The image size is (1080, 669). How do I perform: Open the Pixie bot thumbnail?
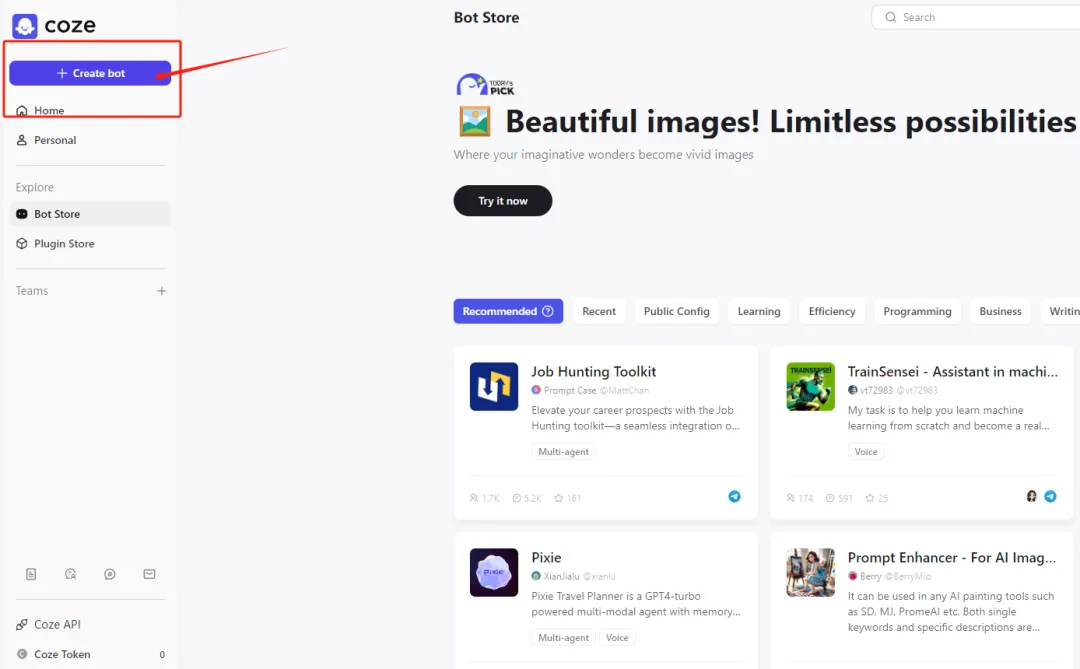coord(494,573)
